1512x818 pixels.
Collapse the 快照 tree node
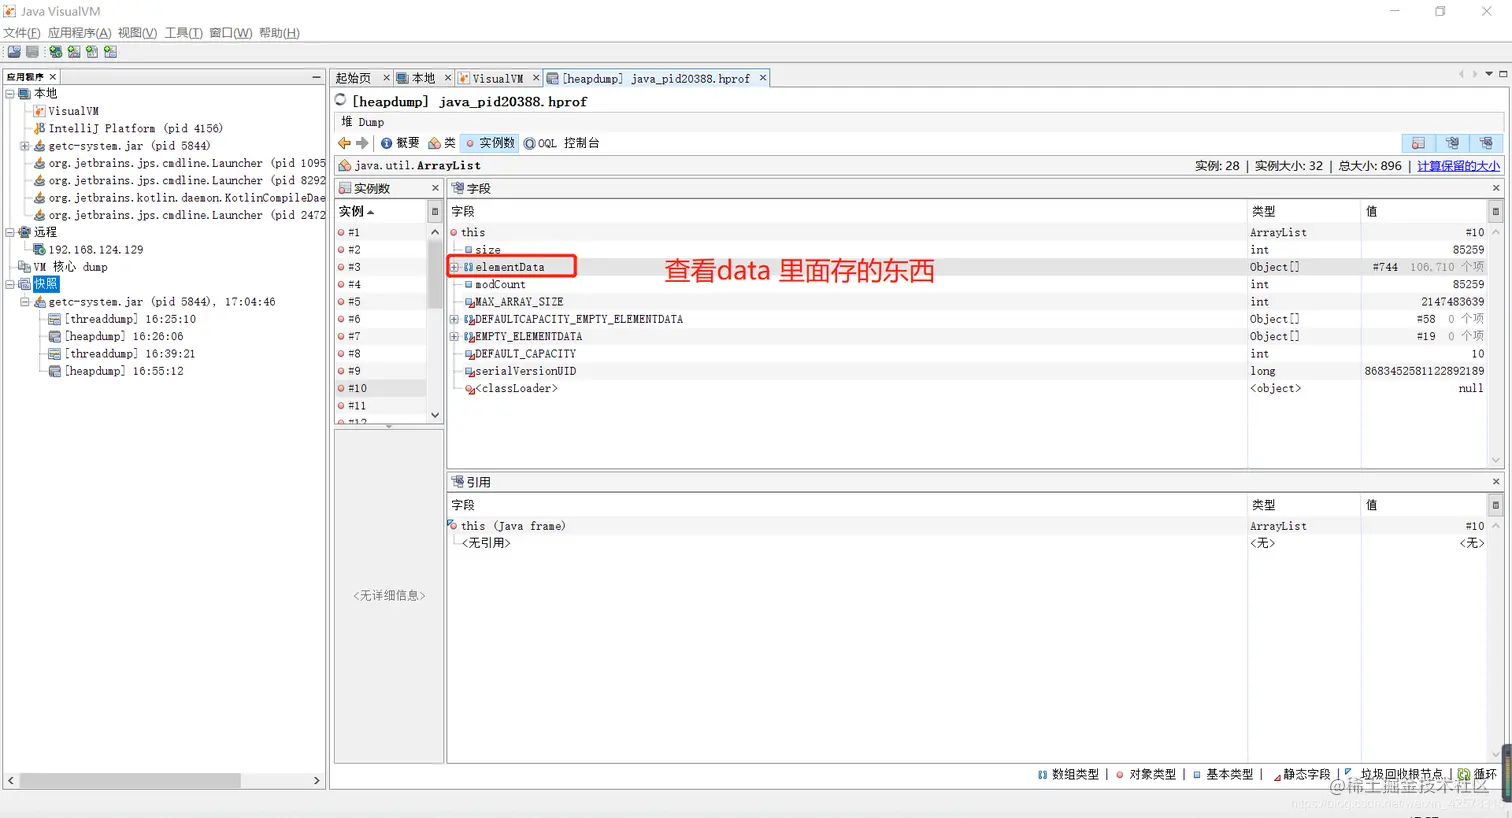[10, 284]
